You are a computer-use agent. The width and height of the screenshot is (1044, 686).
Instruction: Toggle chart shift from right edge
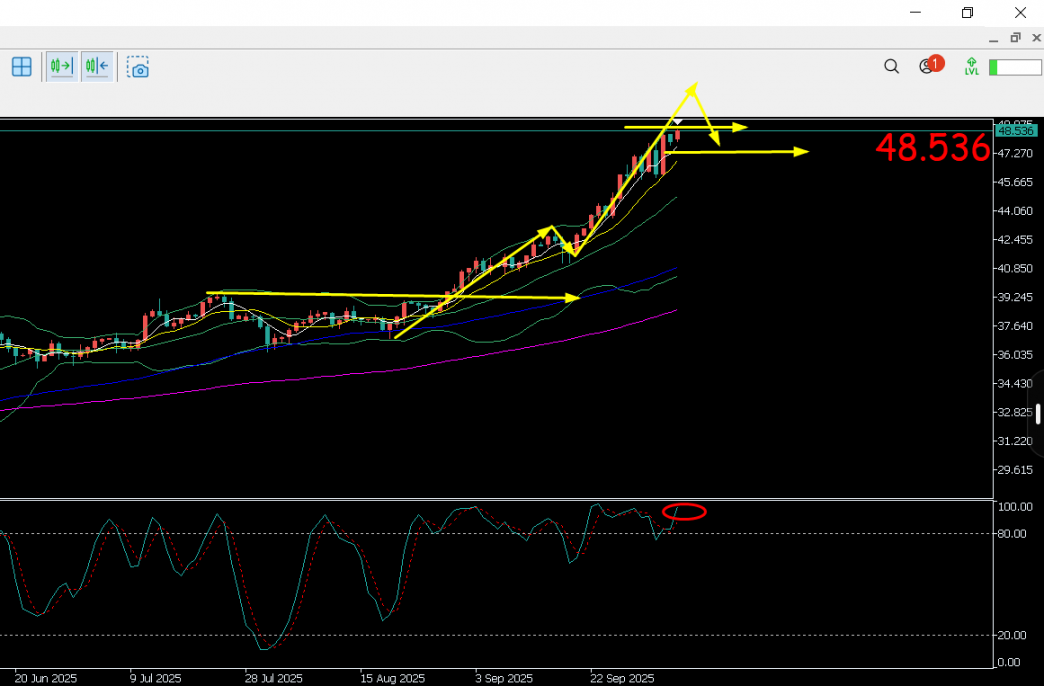click(97, 67)
